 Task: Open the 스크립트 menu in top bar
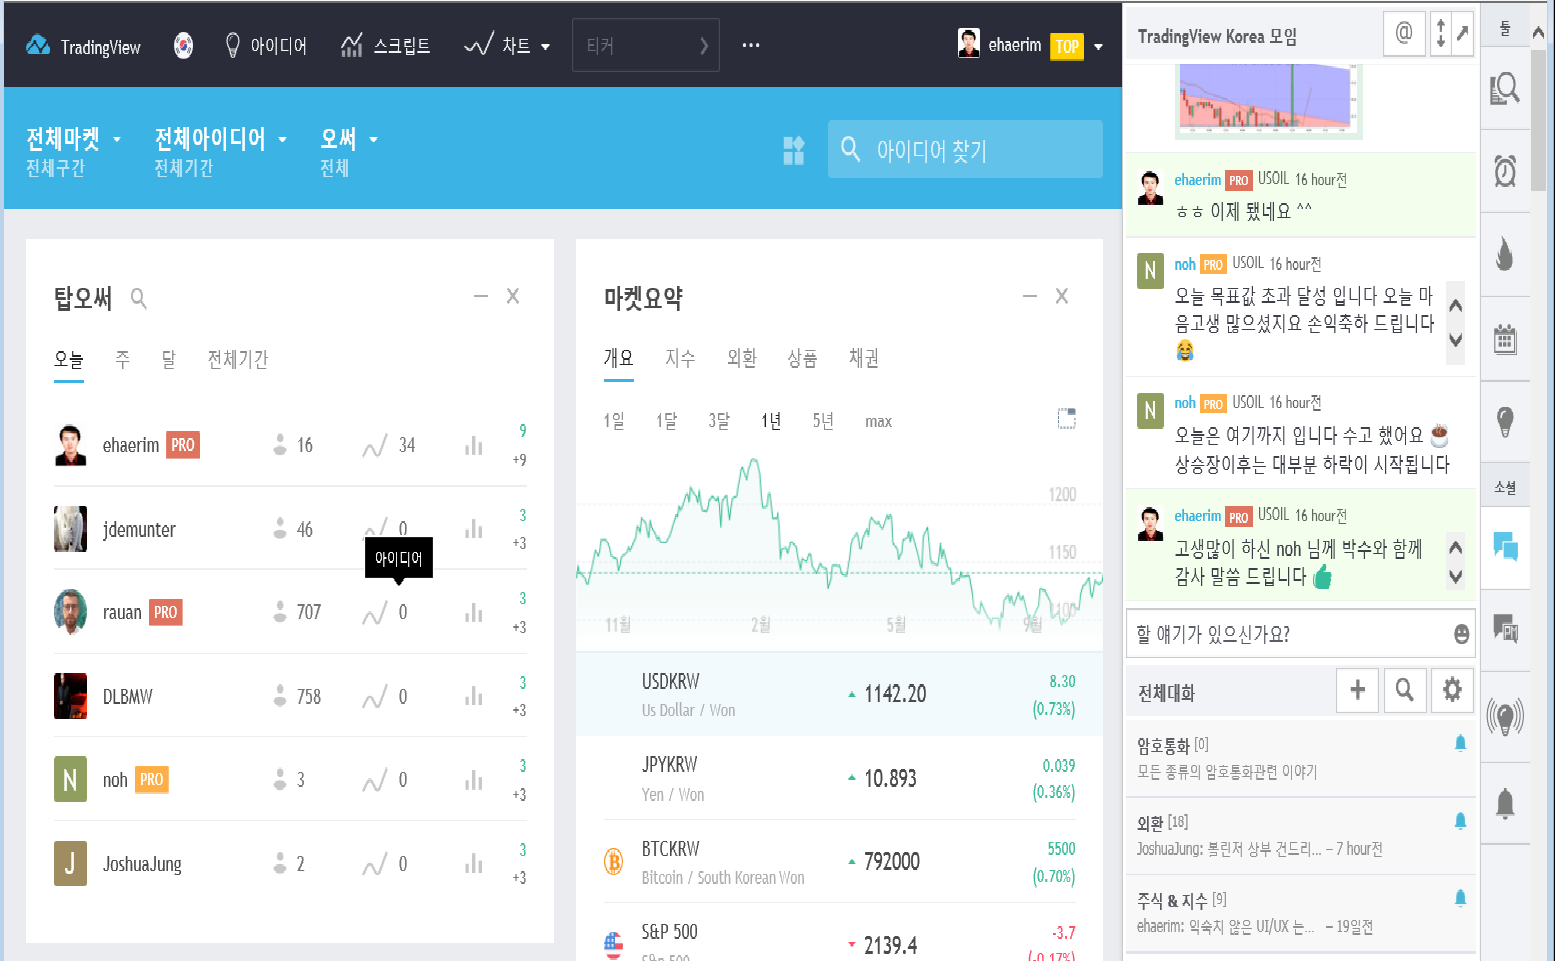pyautogui.click(x=385, y=46)
